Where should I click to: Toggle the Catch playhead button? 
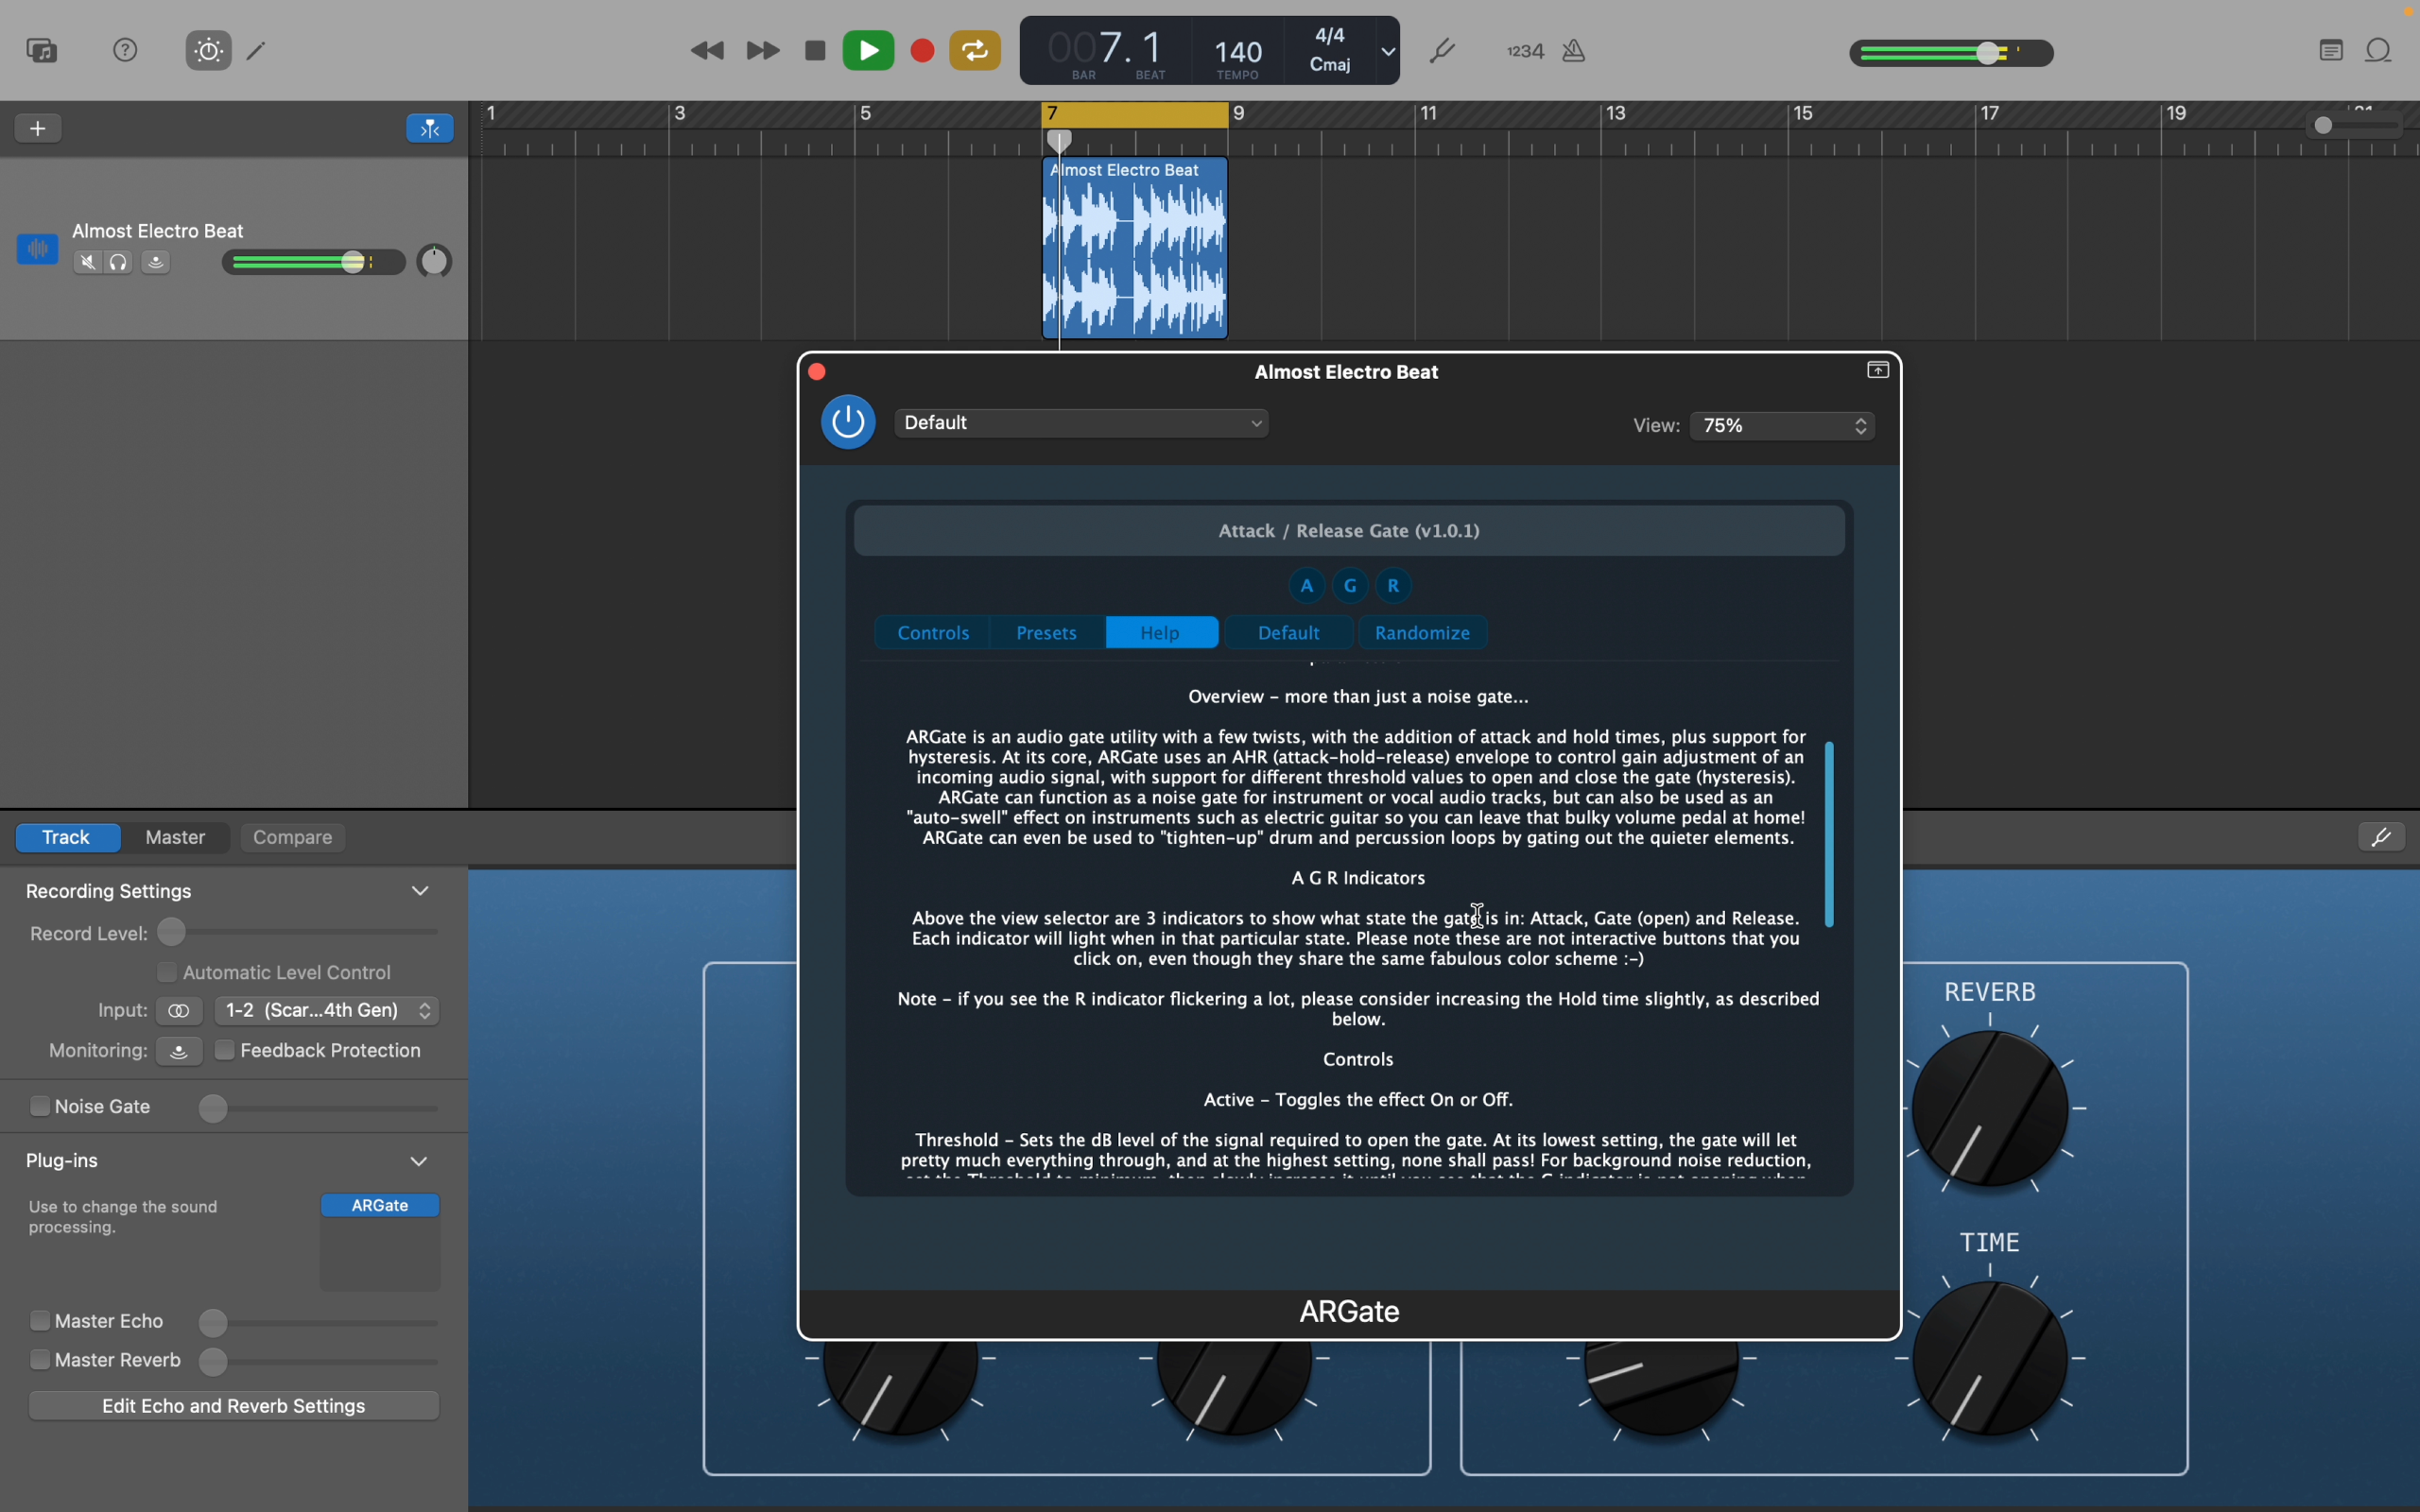point(431,128)
